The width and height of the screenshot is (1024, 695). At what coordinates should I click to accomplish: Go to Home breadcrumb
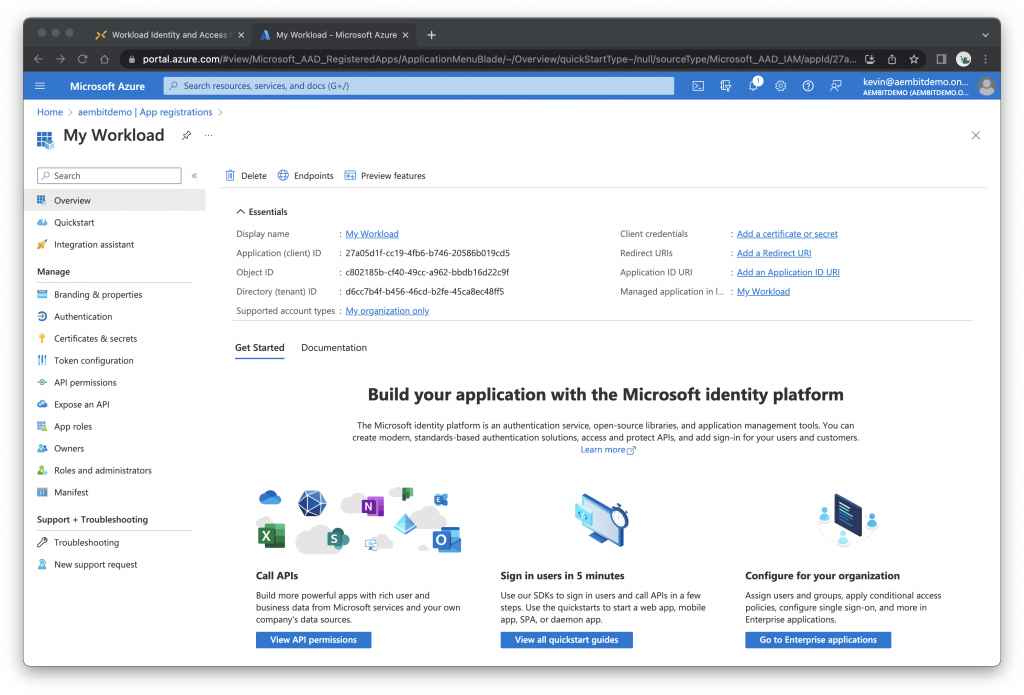pos(50,112)
